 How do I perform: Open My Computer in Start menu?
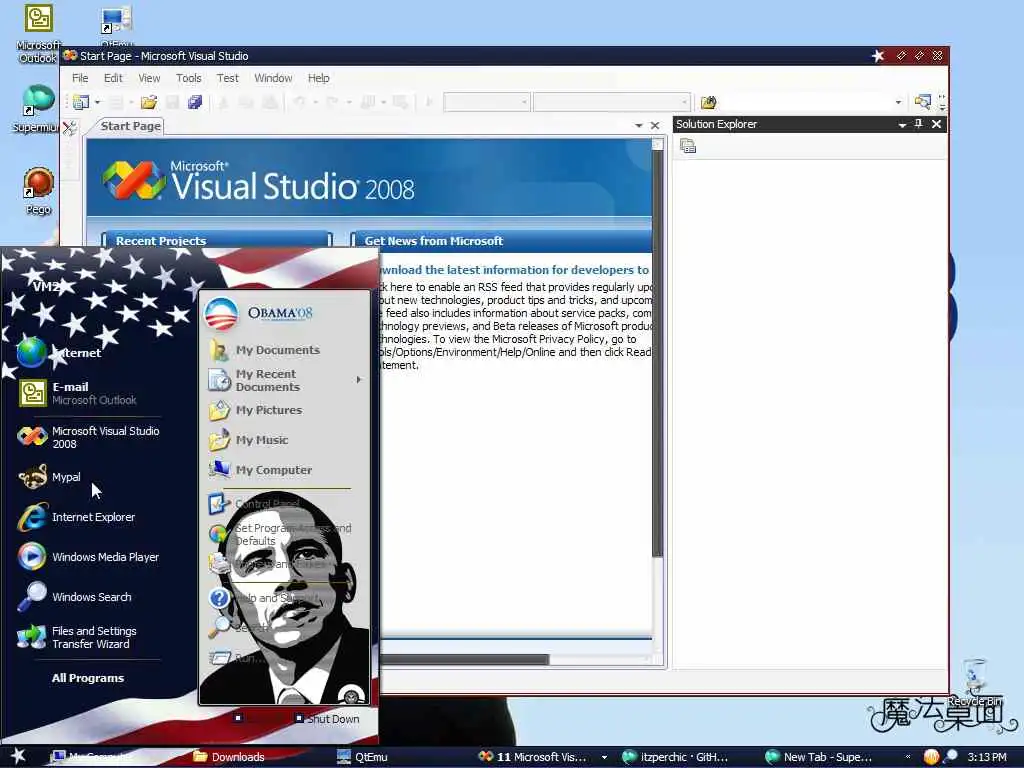261,470
